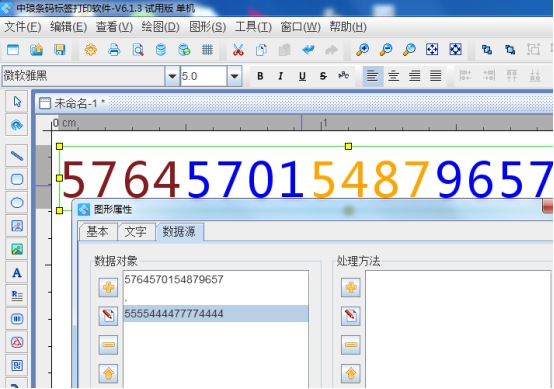Switch to the 文字 tab

pos(135,232)
